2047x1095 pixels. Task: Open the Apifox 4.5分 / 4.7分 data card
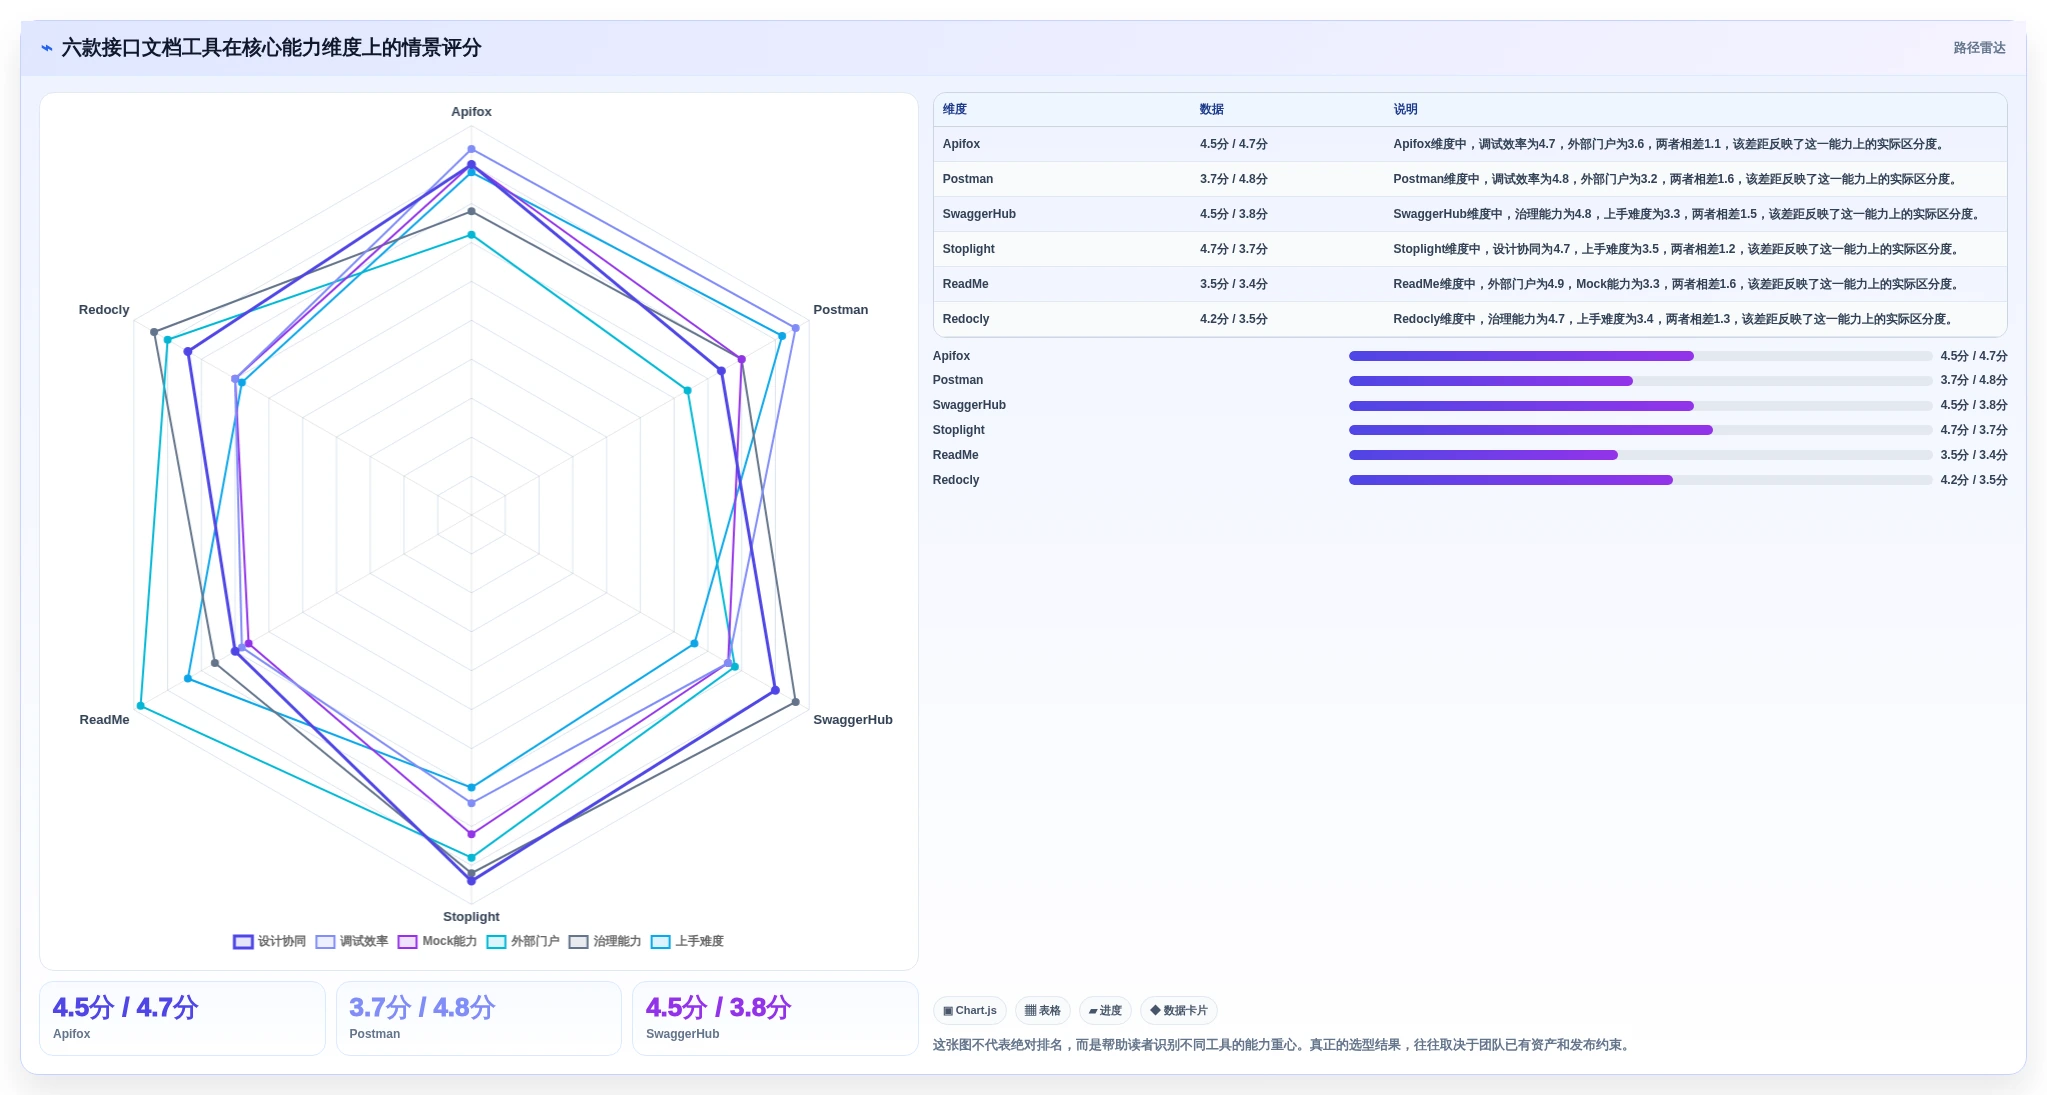tap(182, 1018)
